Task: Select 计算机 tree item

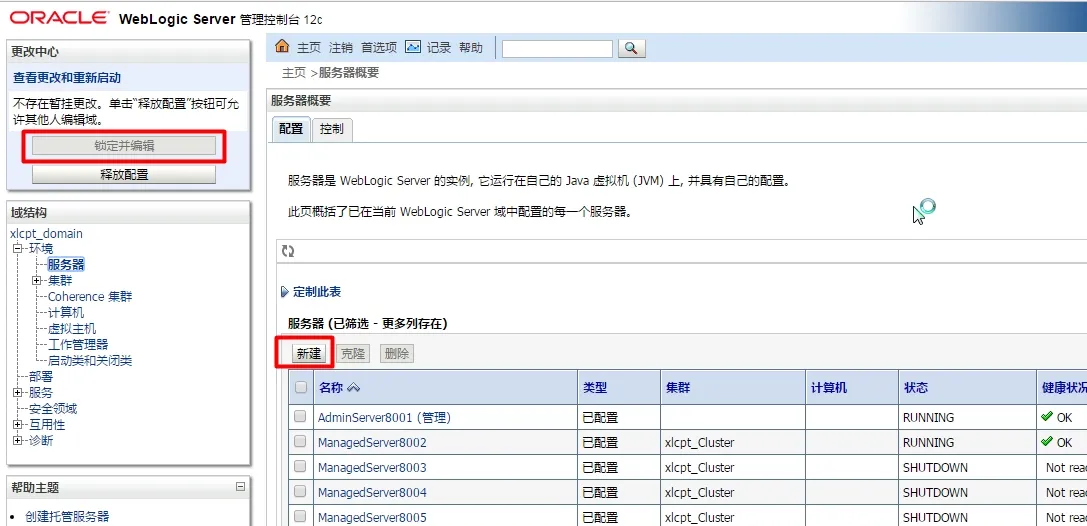Action: [66, 313]
